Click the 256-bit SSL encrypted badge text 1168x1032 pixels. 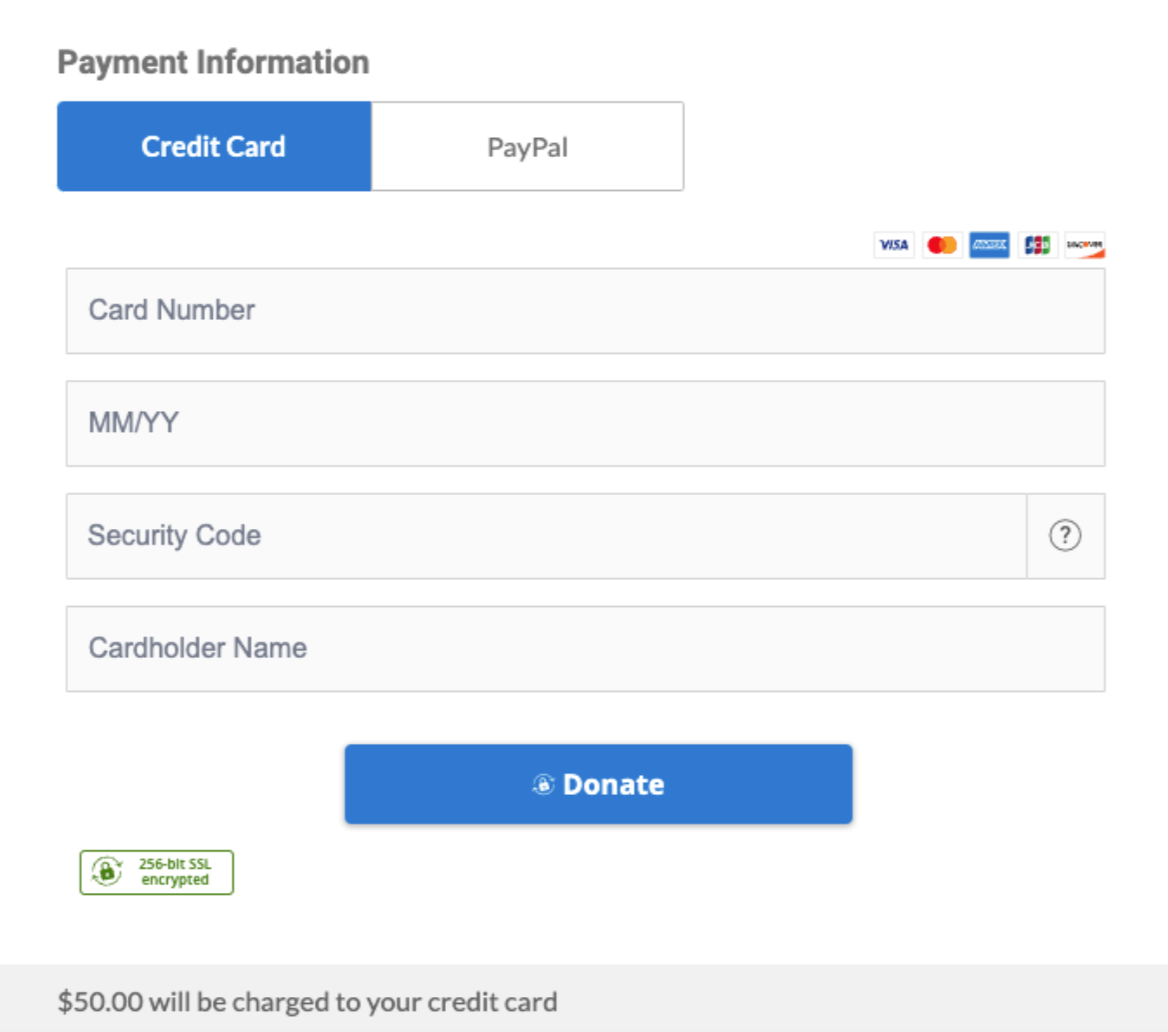[175, 872]
